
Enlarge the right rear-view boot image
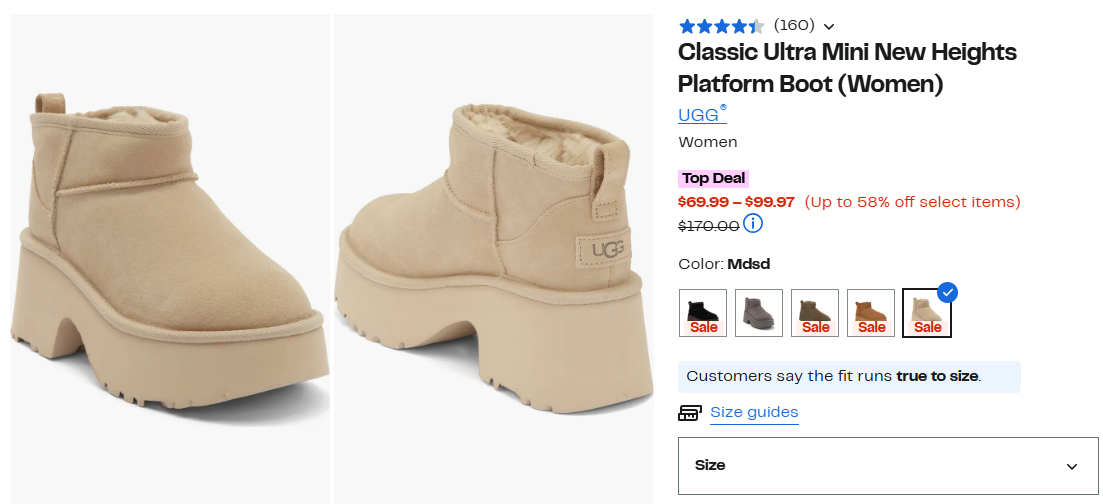pyautogui.click(x=495, y=259)
